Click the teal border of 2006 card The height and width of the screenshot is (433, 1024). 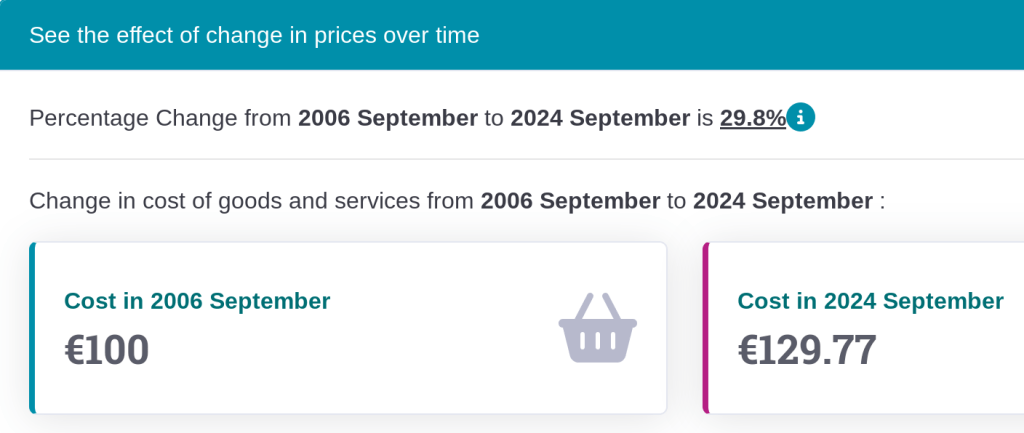32,328
